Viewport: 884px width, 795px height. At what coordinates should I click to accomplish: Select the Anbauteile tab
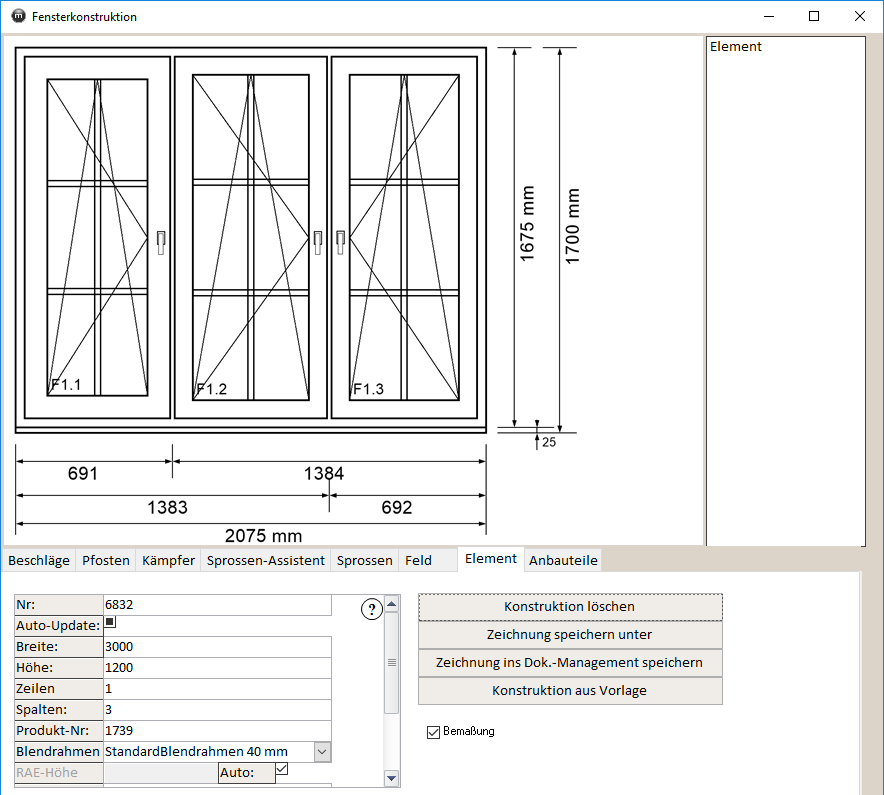tap(563, 560)
